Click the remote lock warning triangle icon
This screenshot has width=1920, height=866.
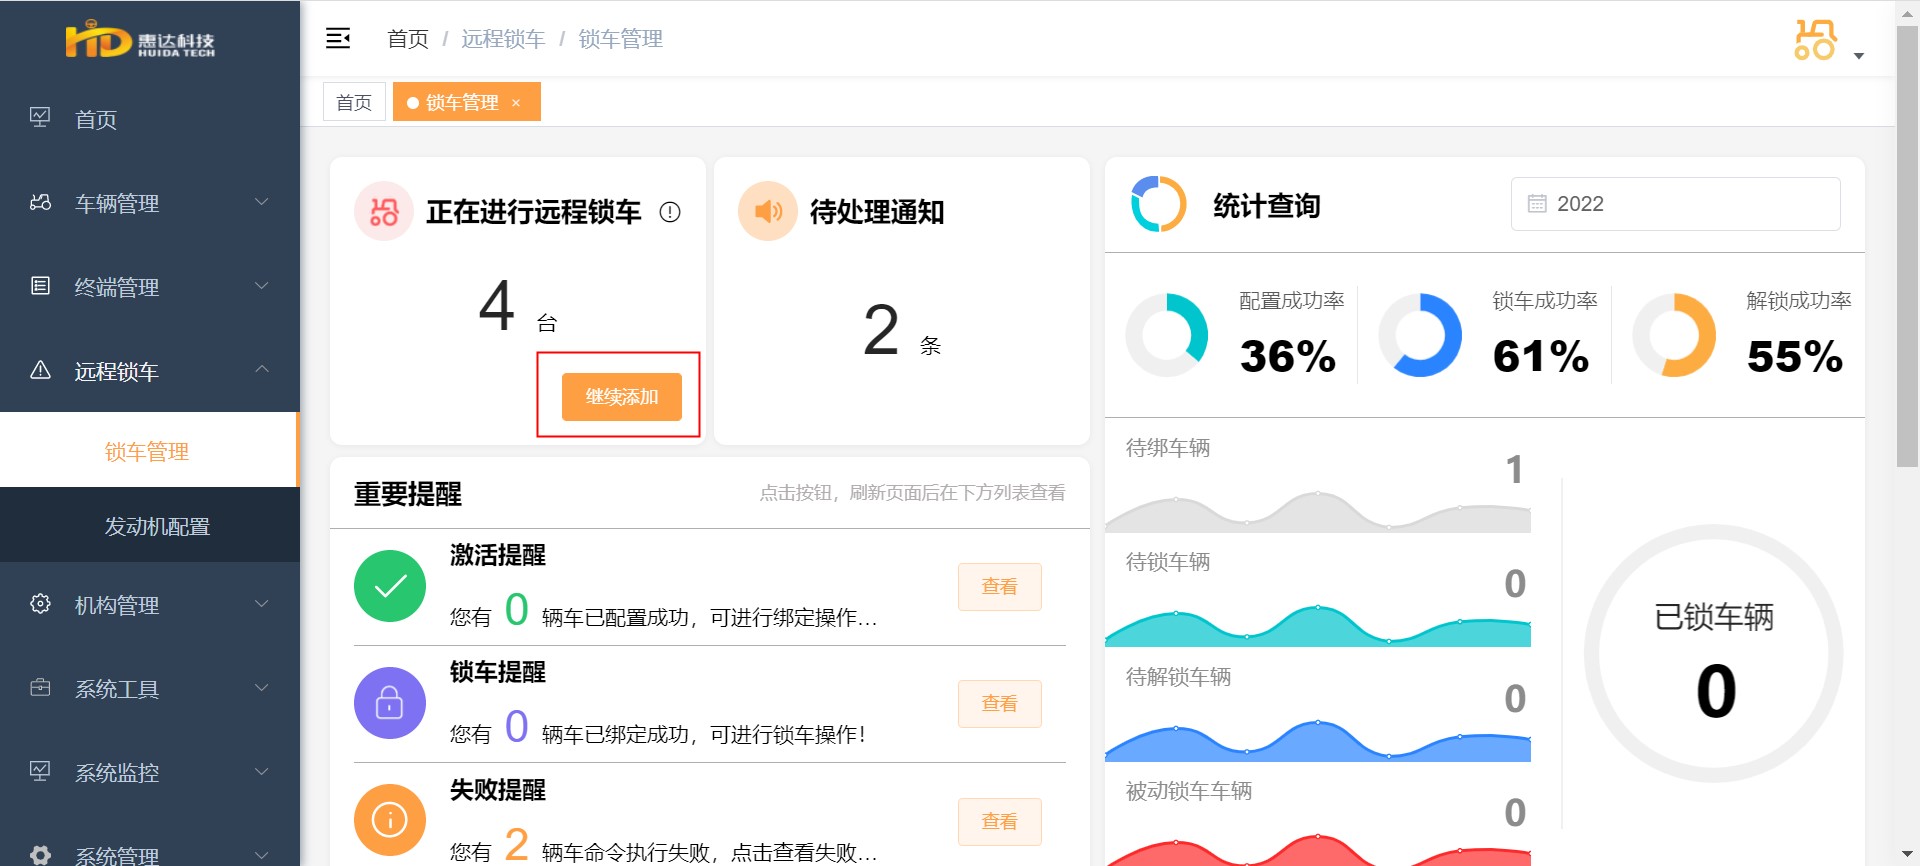pyautogui.click(x=40, y=370)
